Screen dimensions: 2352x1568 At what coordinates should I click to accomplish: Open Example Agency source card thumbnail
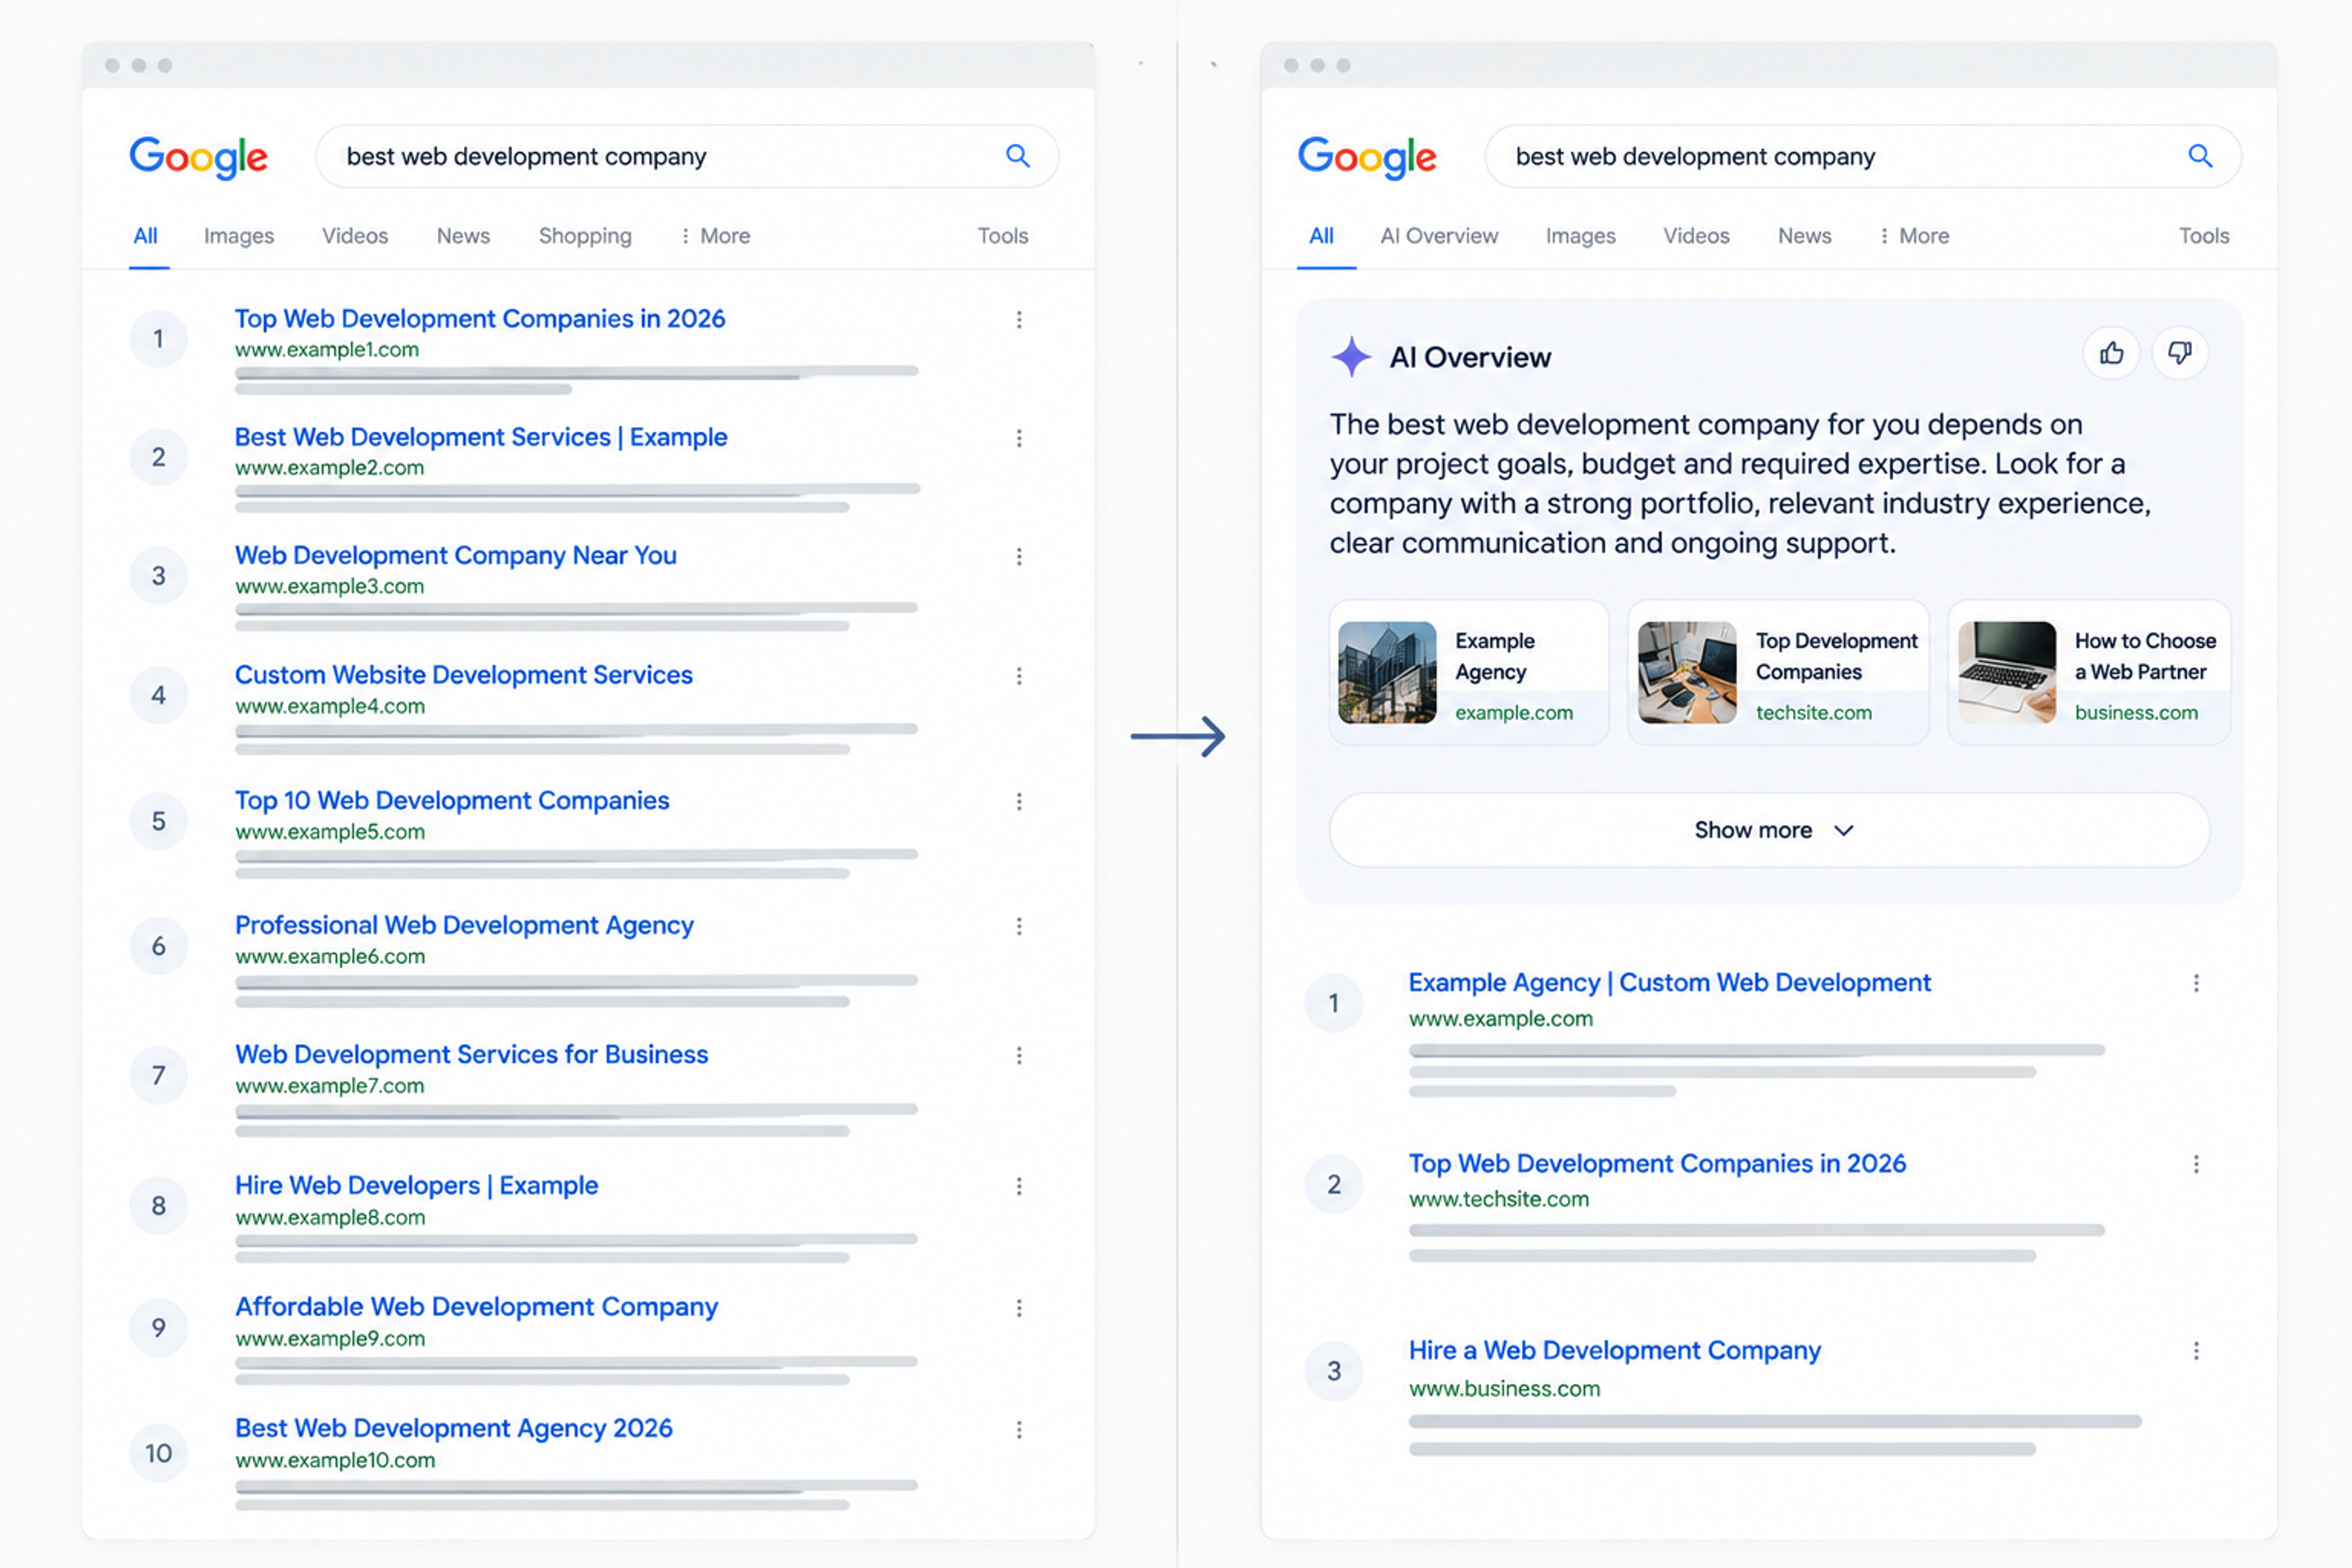[1387, 672]
